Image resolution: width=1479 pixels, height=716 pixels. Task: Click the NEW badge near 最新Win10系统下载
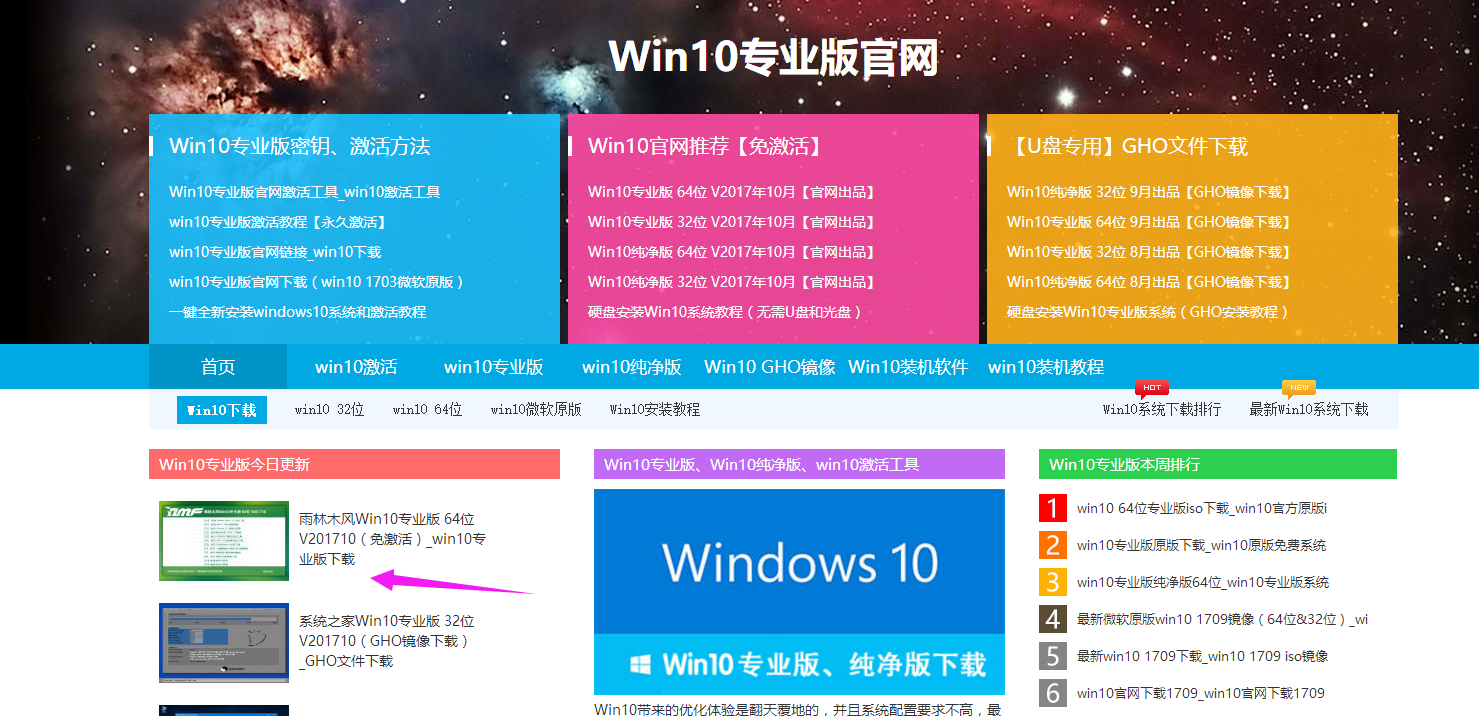1296,388
